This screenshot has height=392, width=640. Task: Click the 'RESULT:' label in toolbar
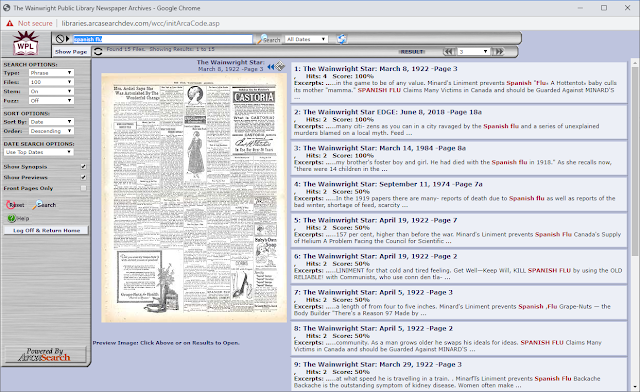pyautogui.click(x=412, y=52)
